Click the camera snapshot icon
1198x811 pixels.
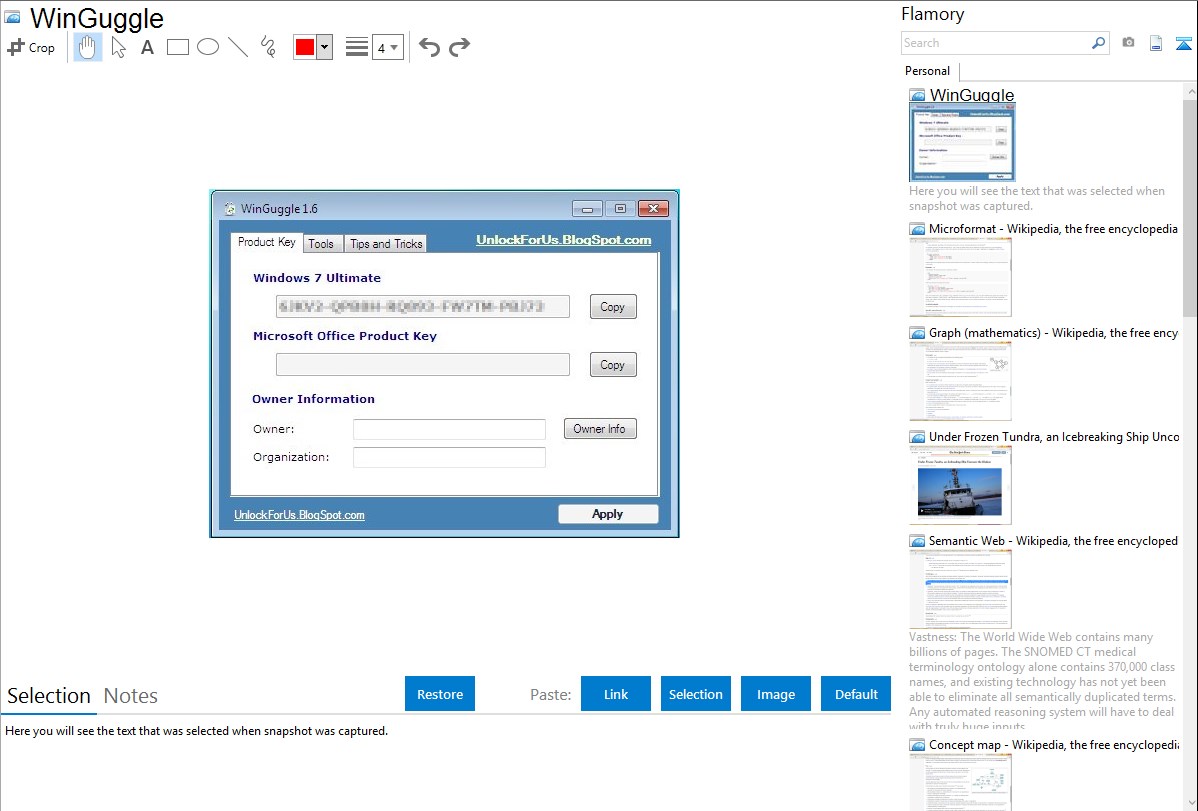[x=1128, y=43]
